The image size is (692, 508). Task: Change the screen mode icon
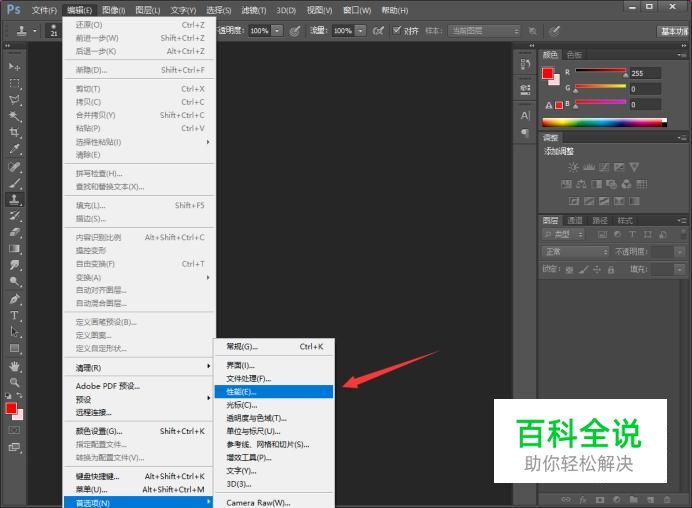[x=14, y=448]
